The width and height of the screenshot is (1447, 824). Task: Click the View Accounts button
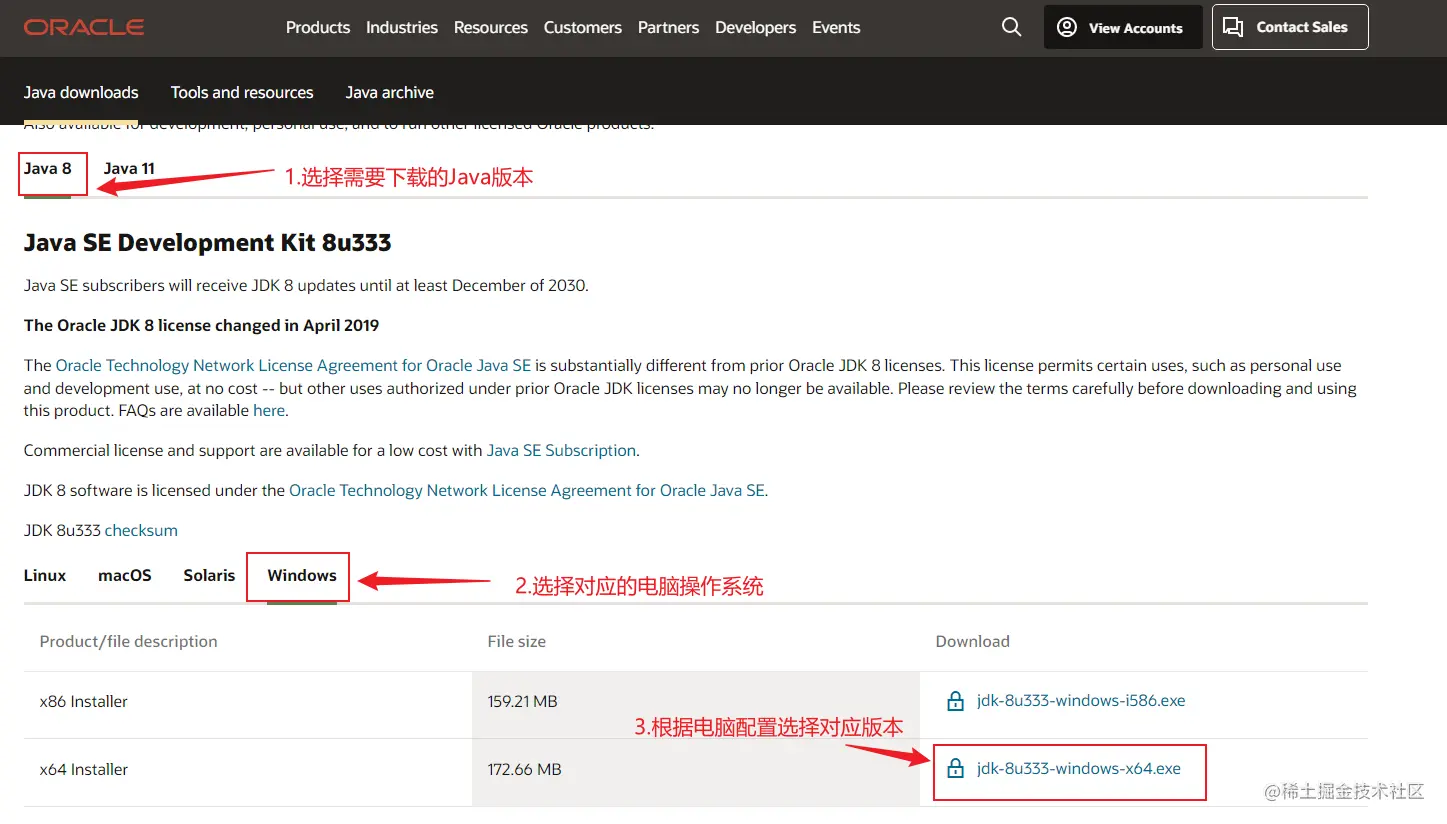click(x=1123, y=27)
